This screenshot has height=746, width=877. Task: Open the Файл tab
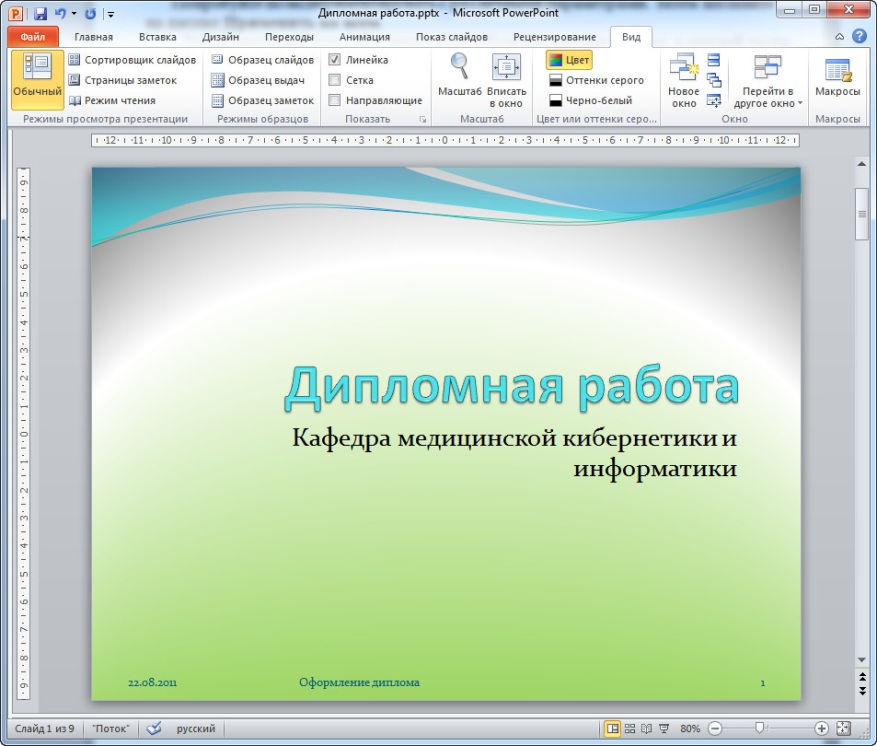point(33,37)
